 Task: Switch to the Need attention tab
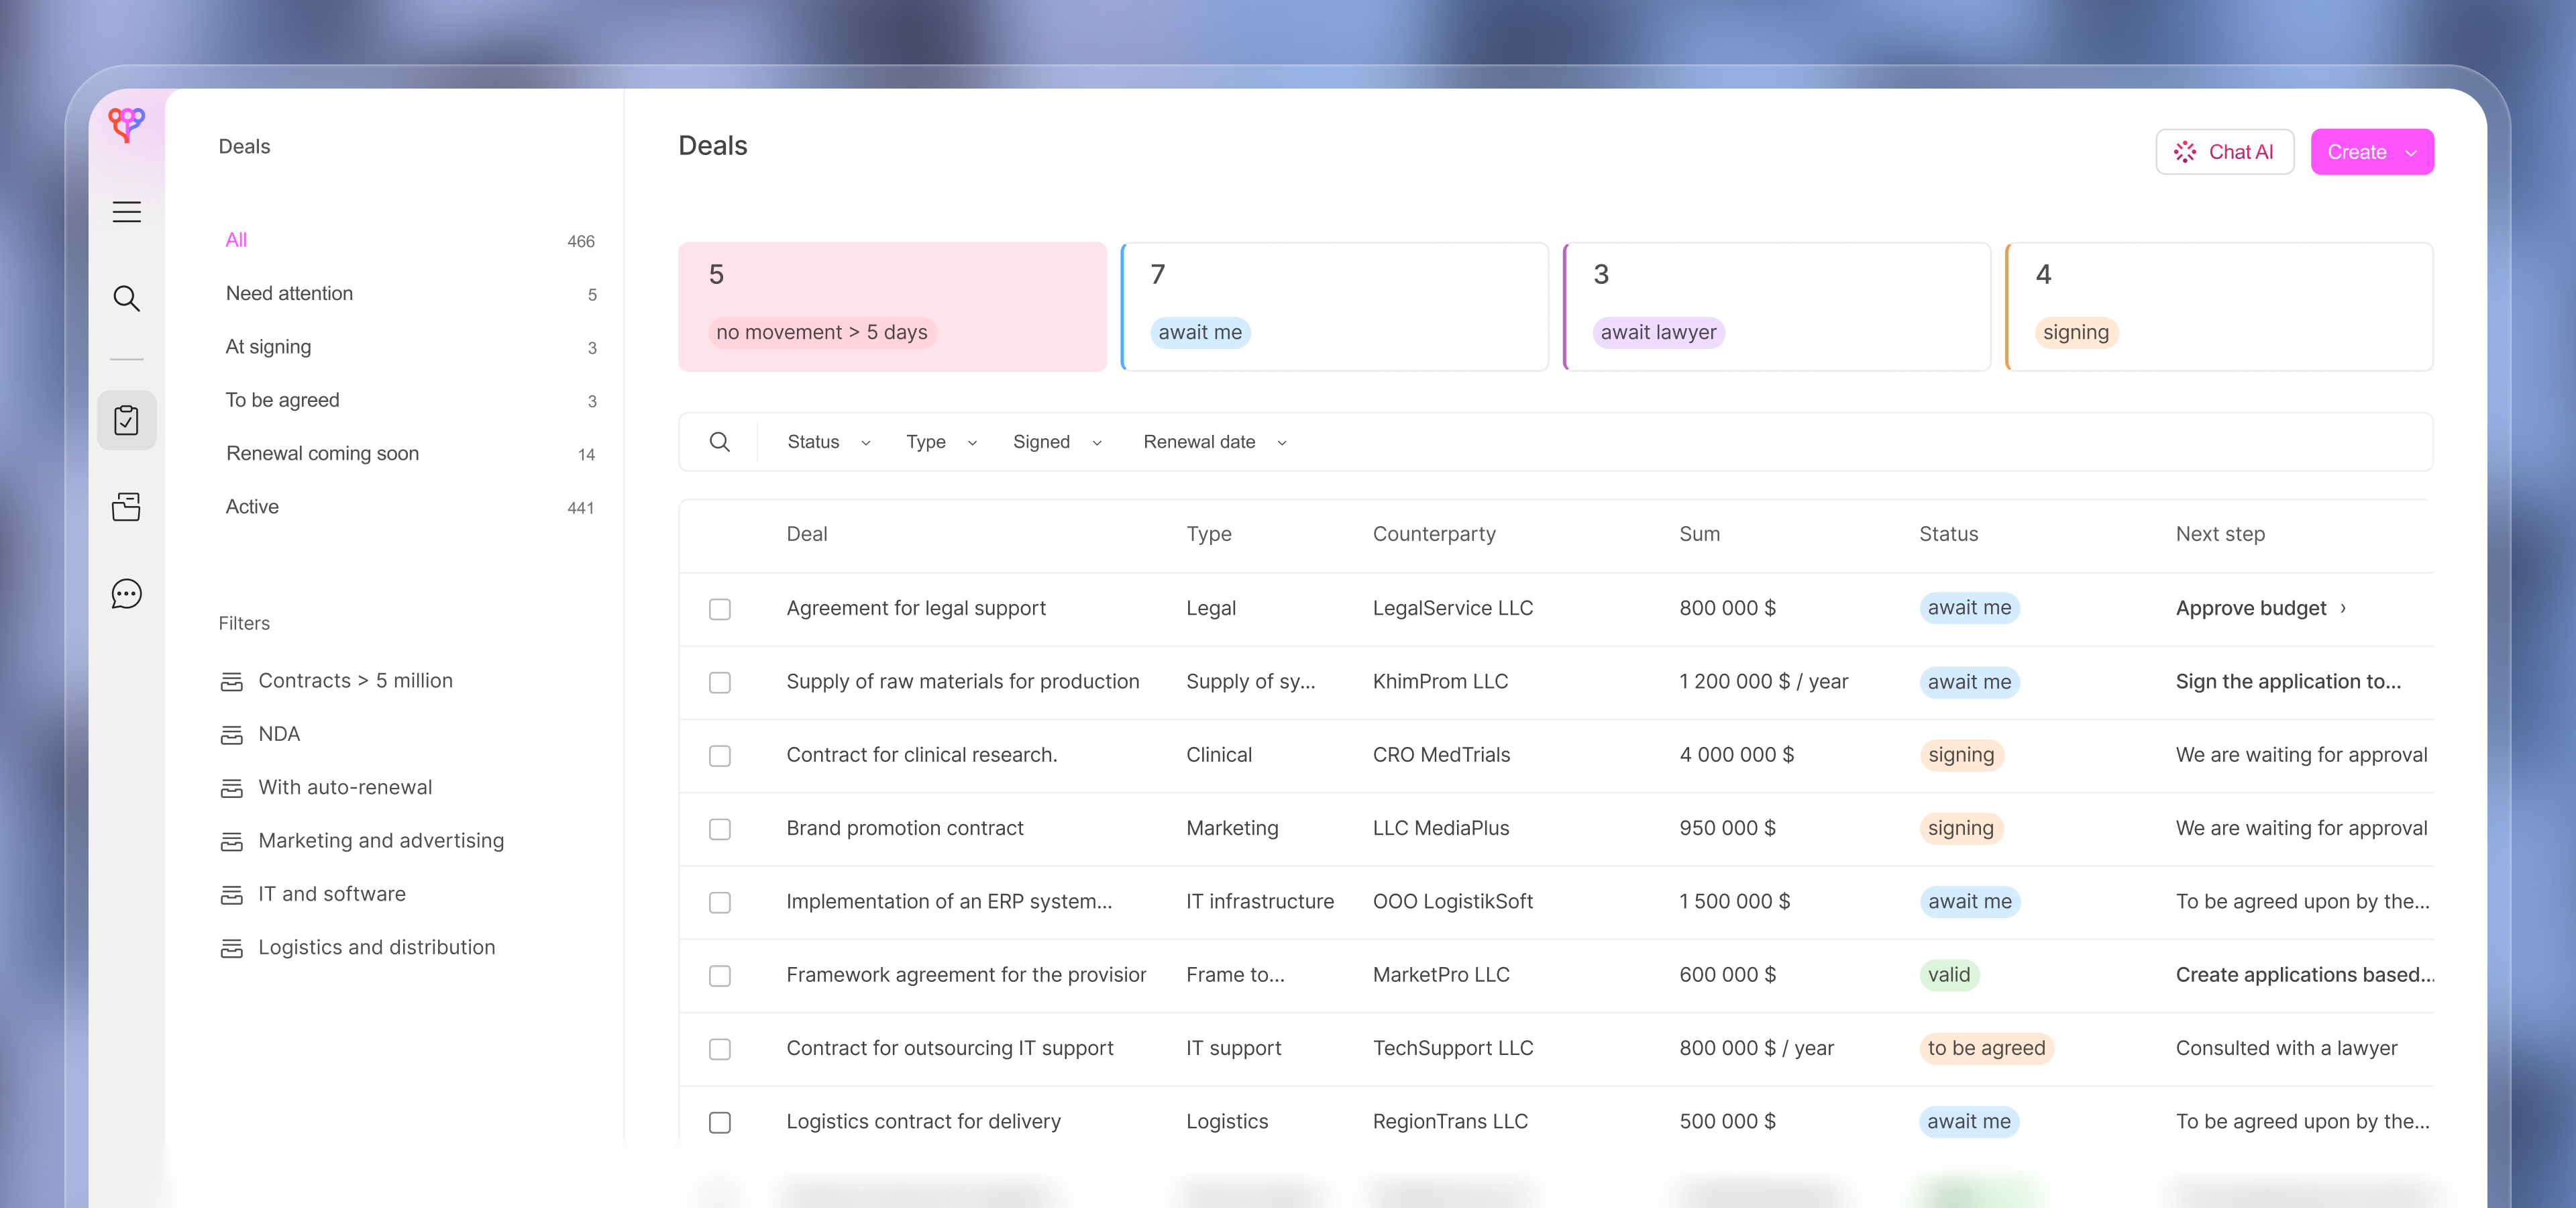click(289, 293)
